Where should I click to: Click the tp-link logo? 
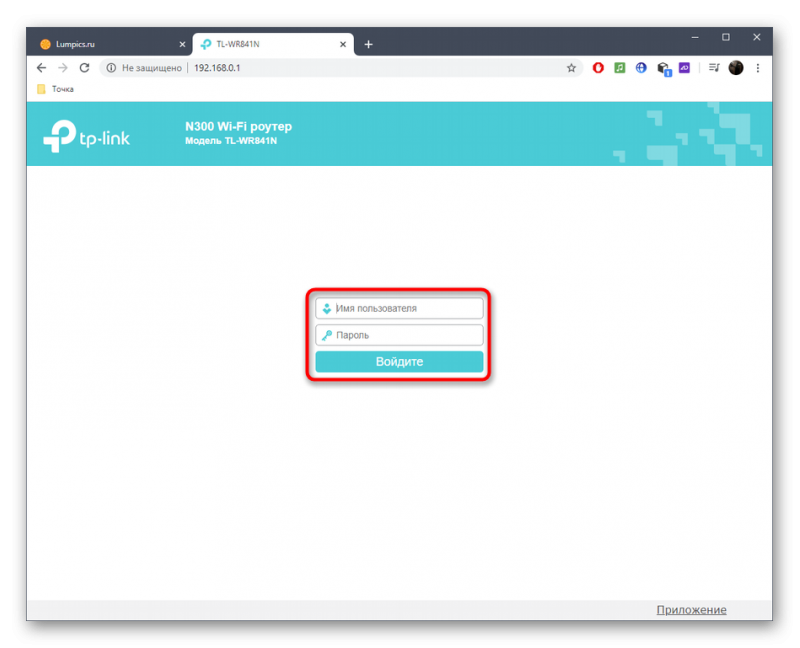coord(86,136)
